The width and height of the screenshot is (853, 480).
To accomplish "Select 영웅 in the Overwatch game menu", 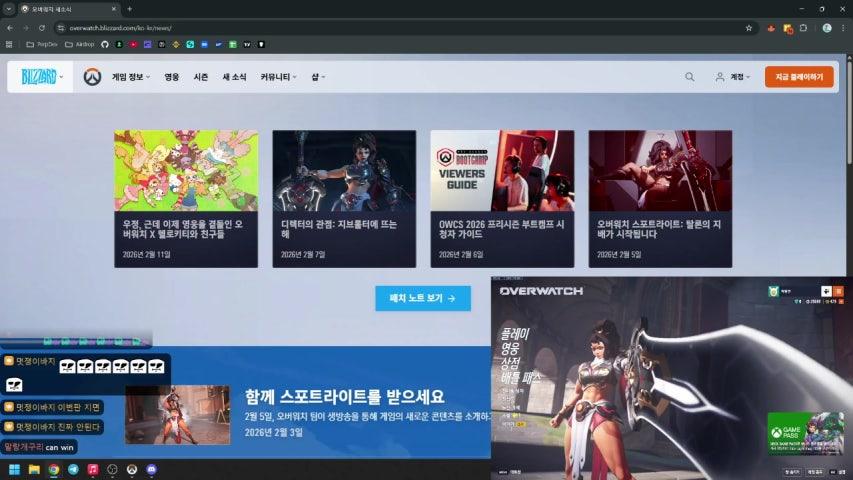I will pos(510,349).
